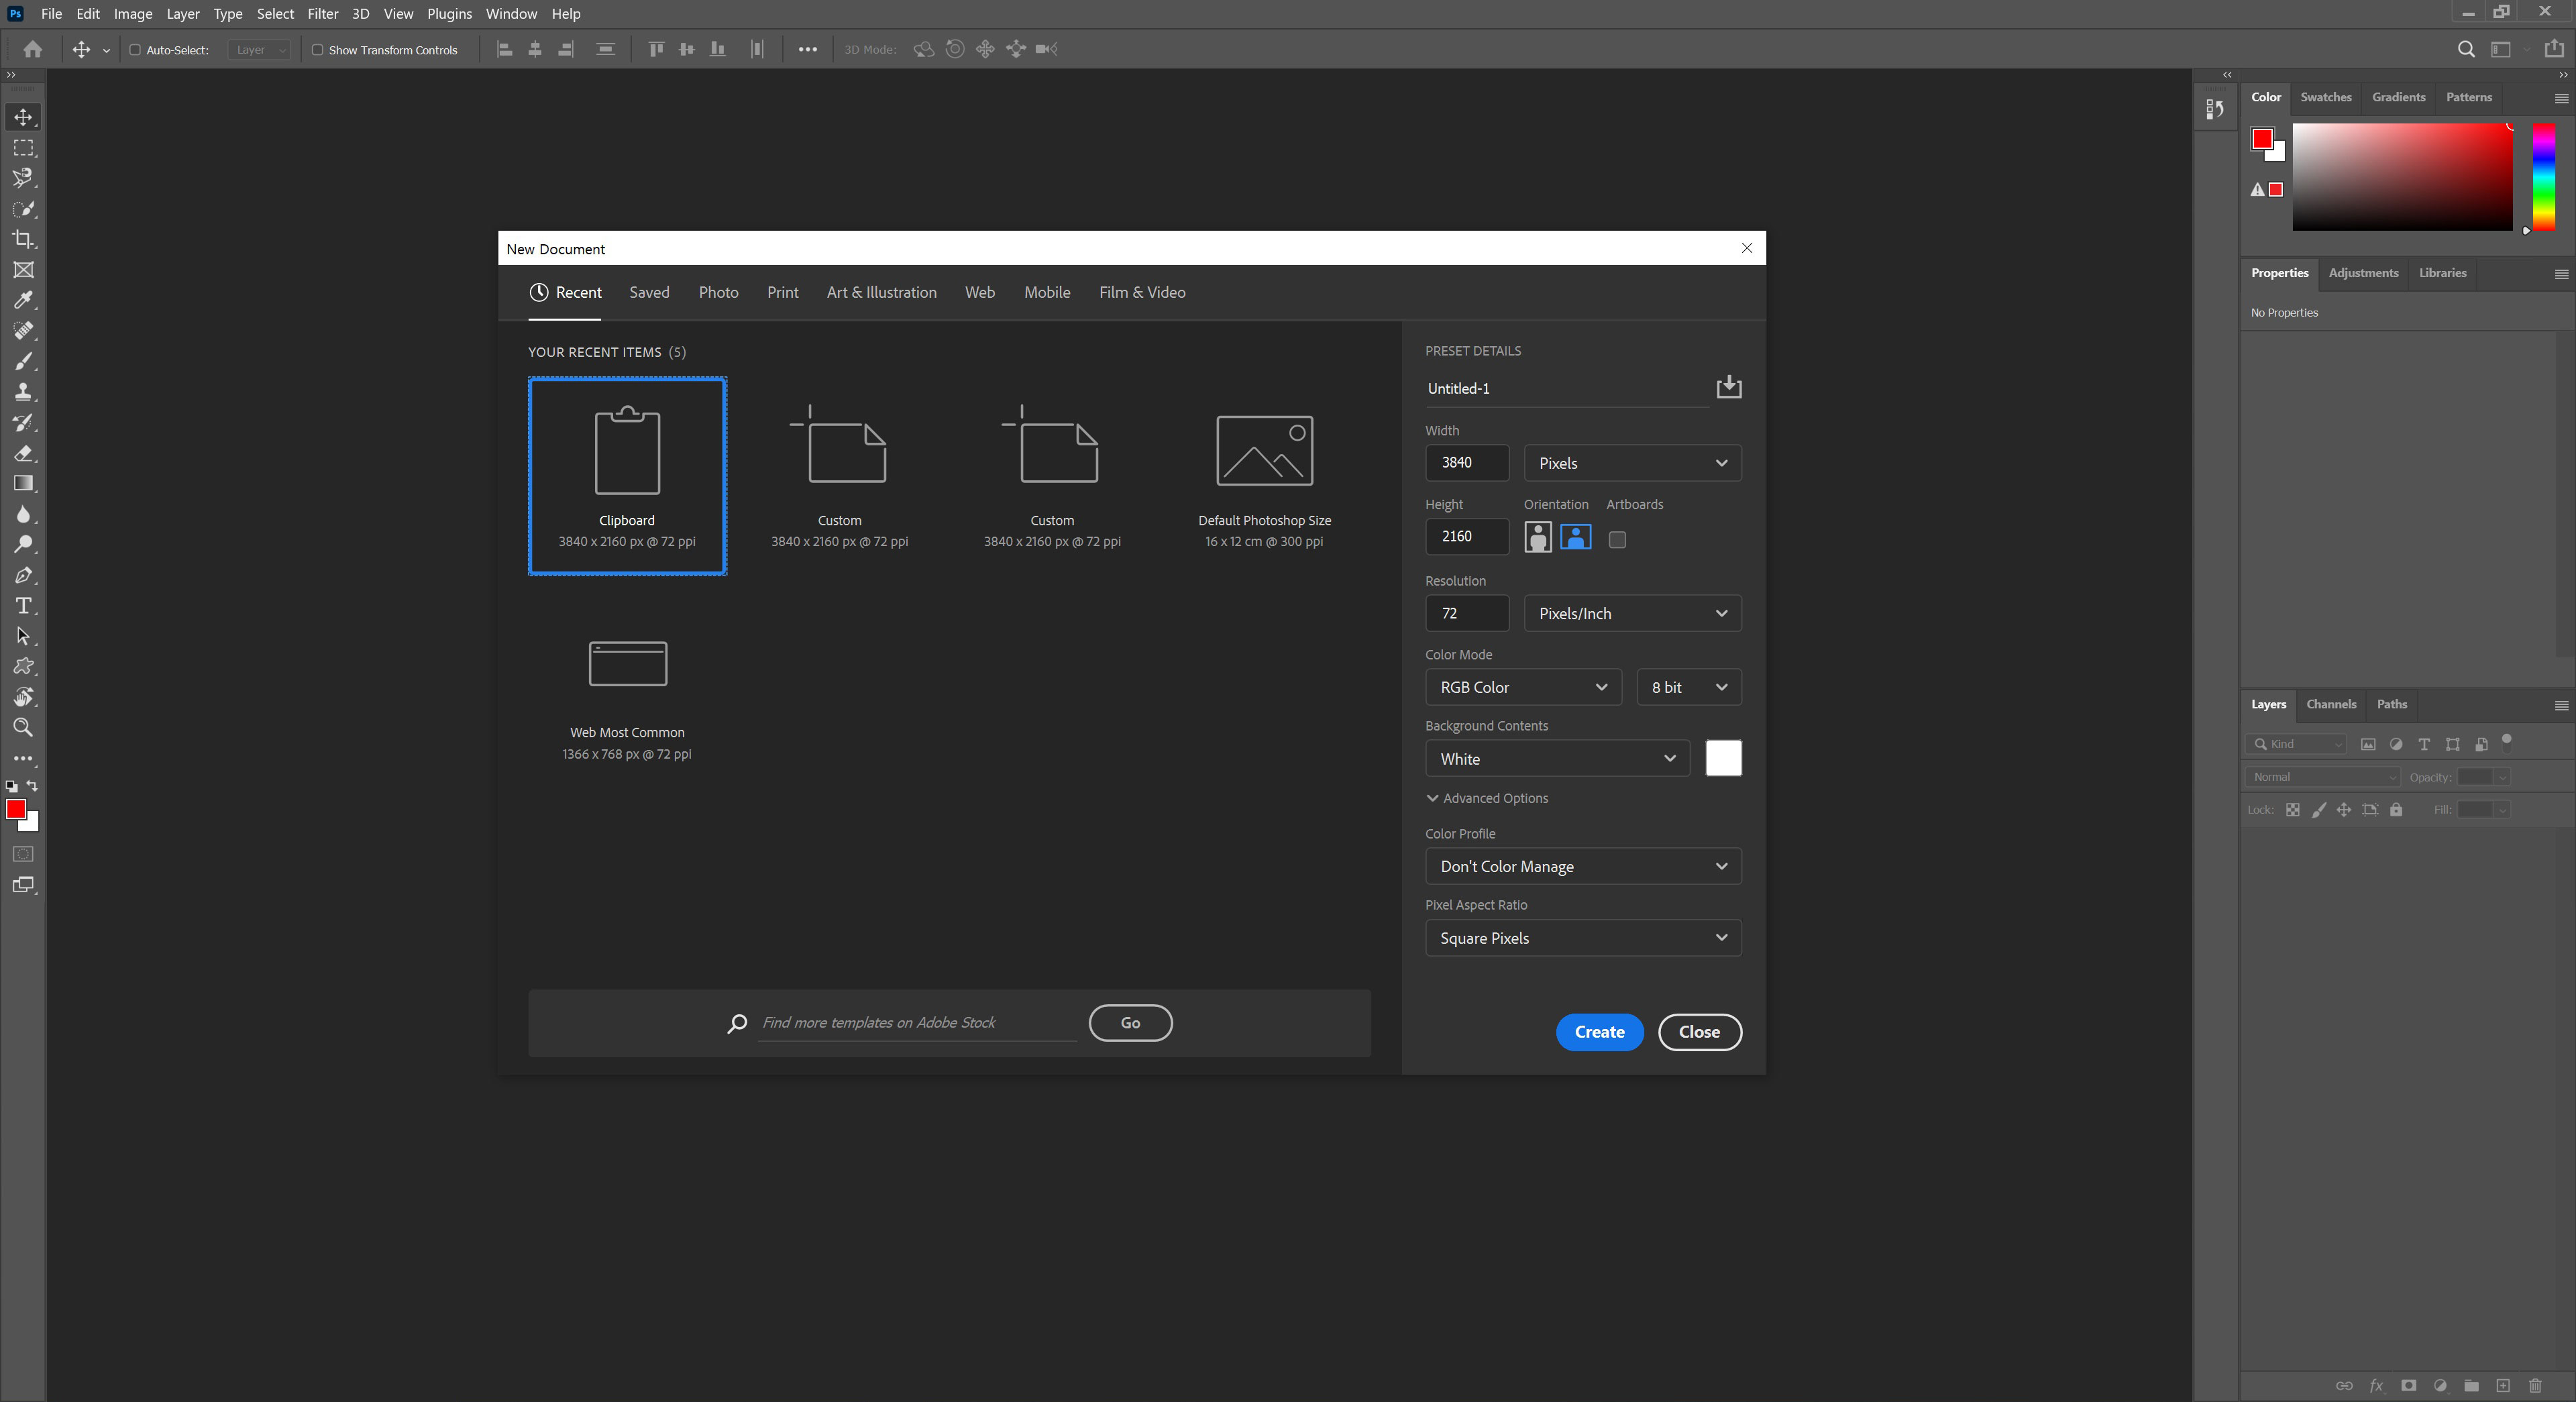The width and height of the screenshot is (2576, 1402).
Task: Select the Rectangular Marquee tool
Action: (x=23, y=148)
